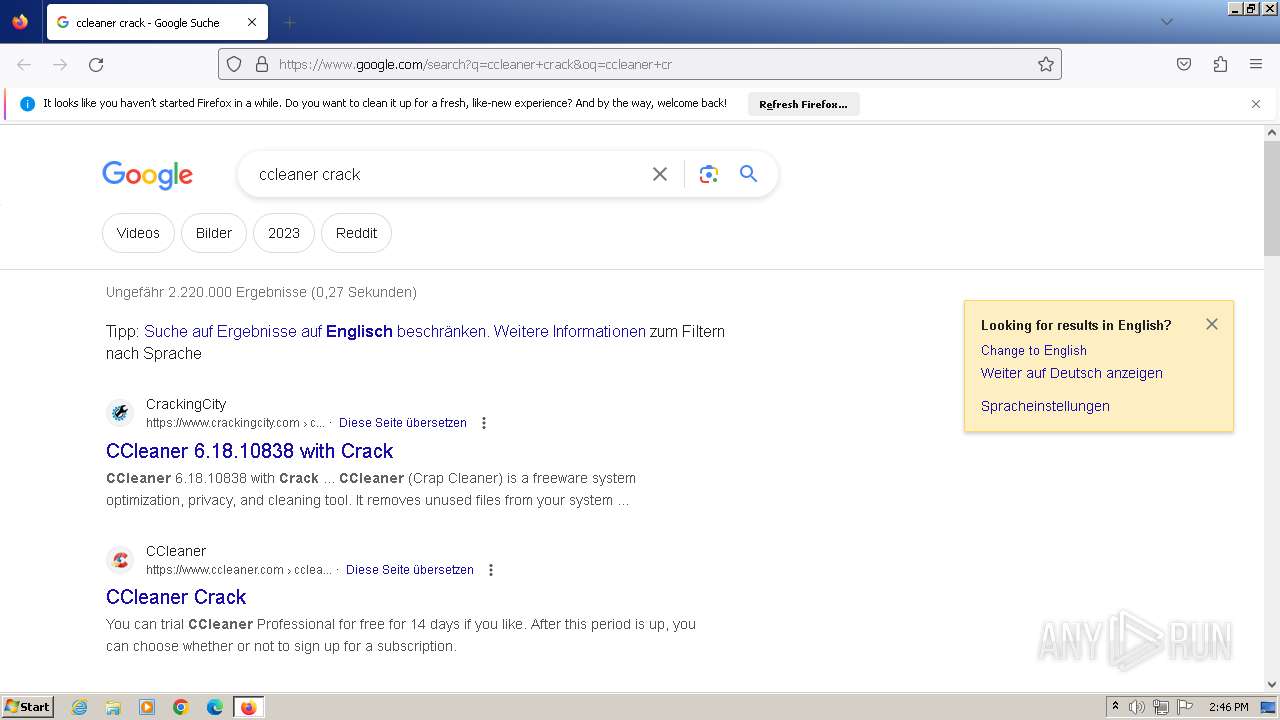Click the info icon in notification bar

(x=27, y=104)
